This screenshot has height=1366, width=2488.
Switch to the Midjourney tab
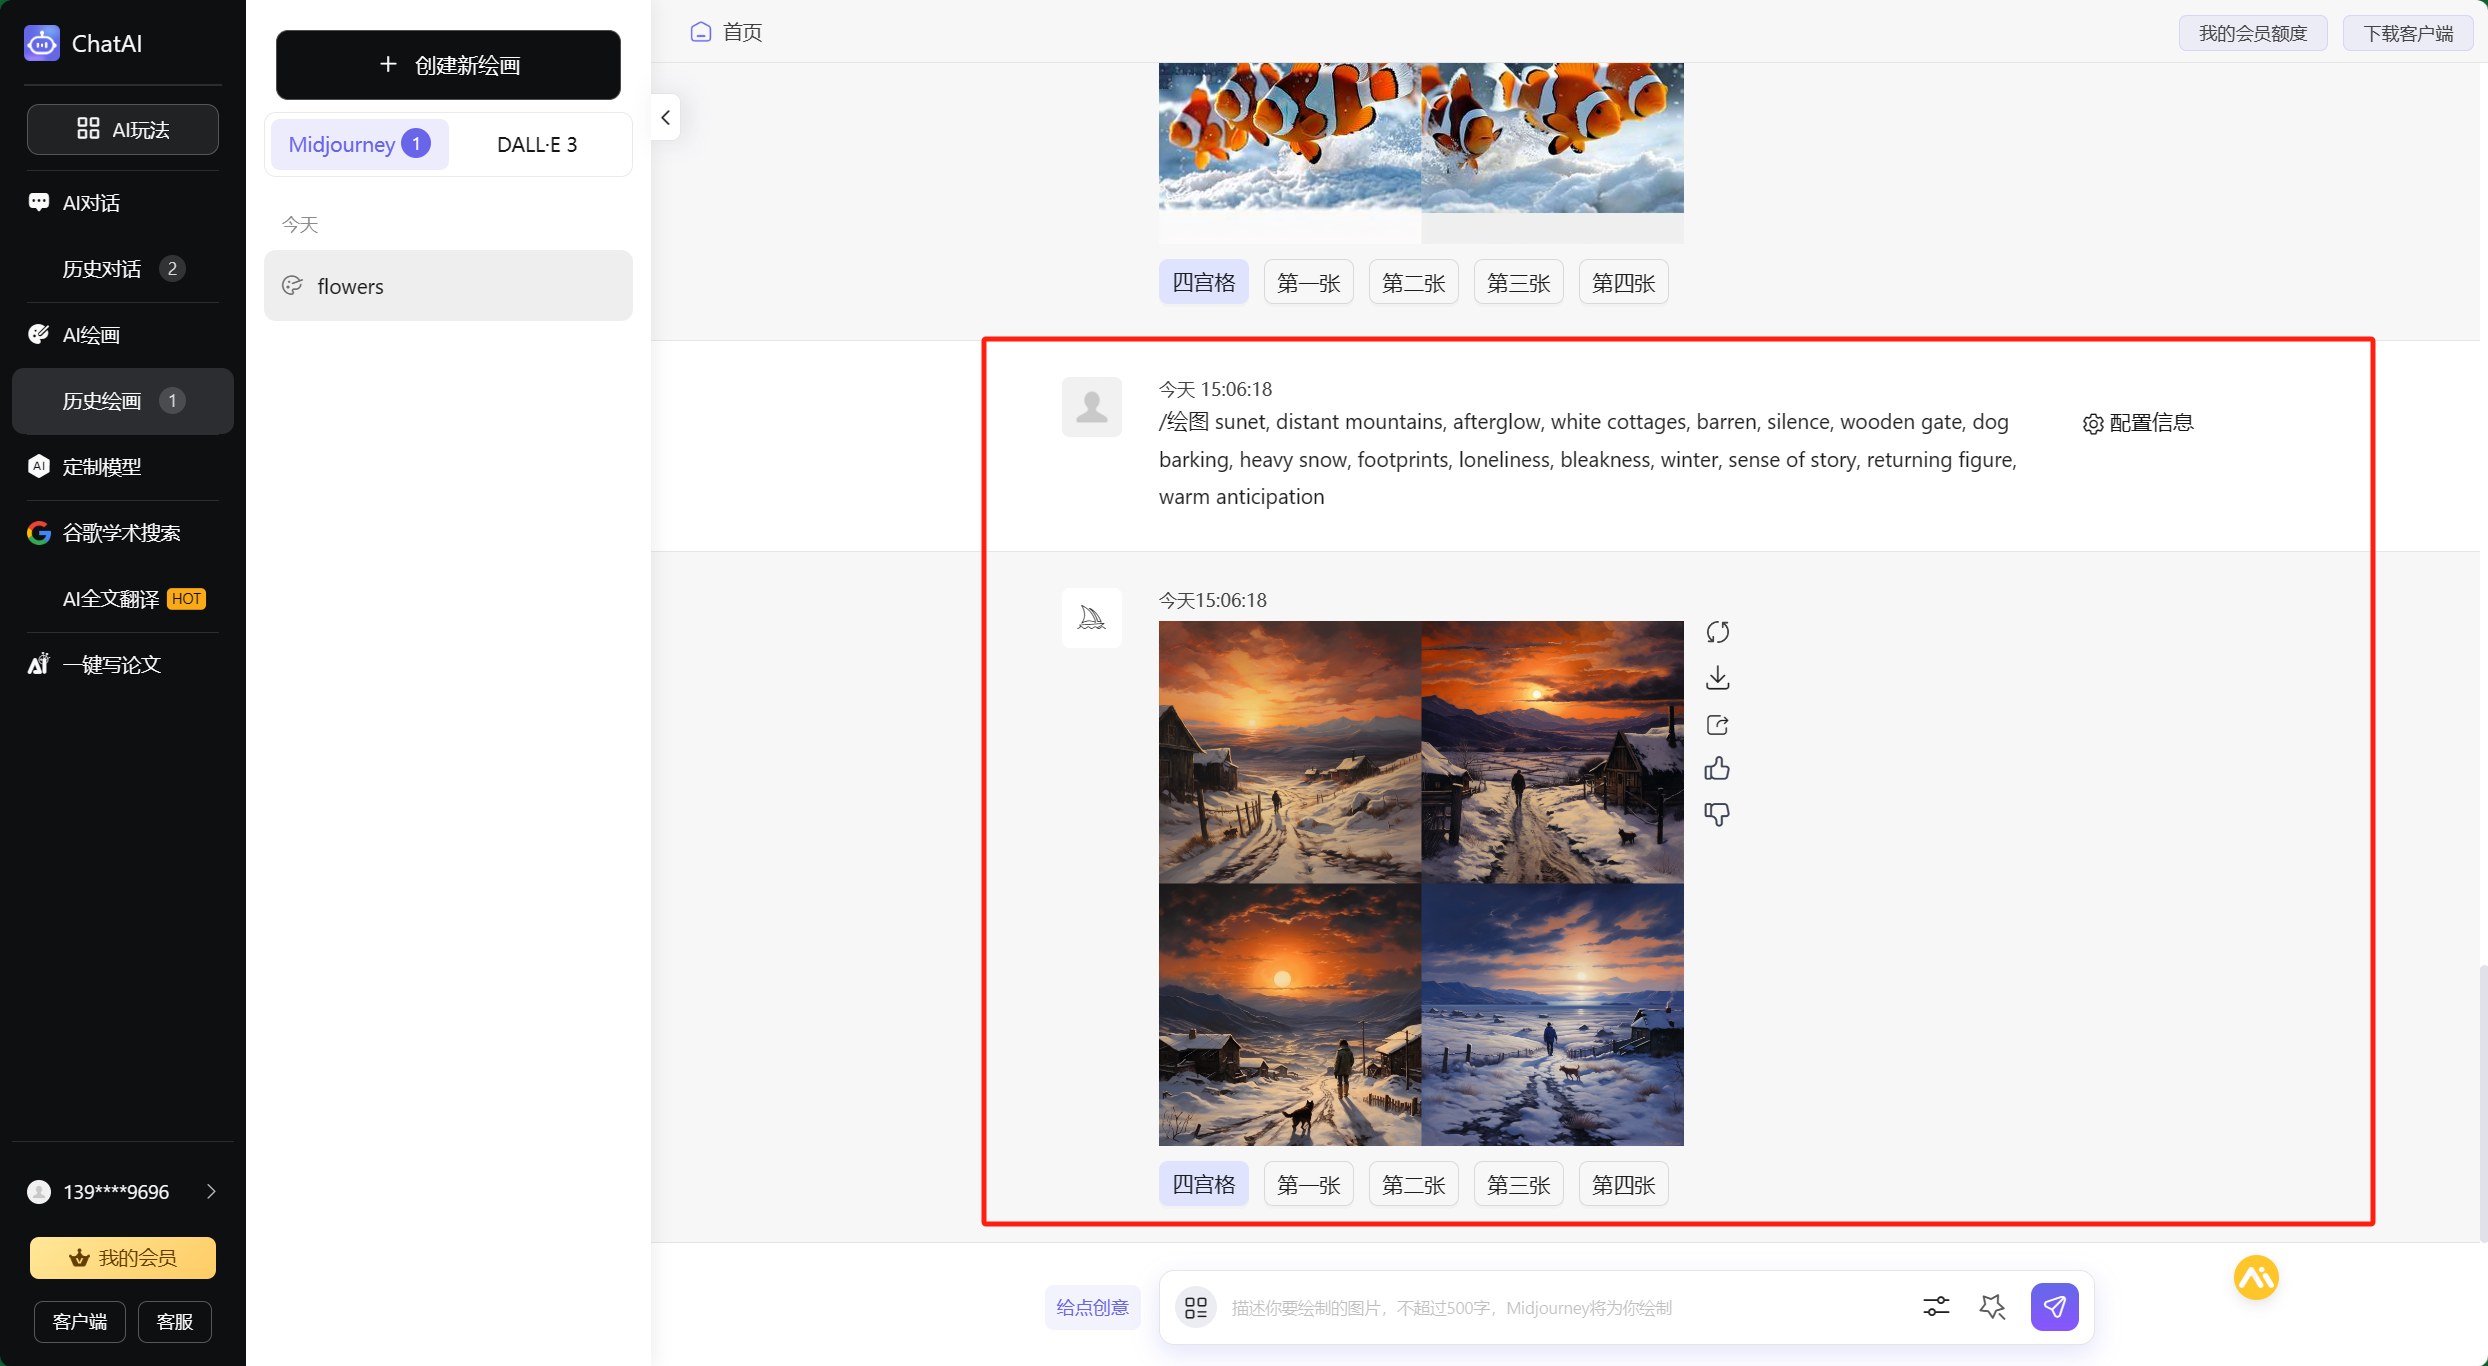pyautogui.click(x=358, y=144)
